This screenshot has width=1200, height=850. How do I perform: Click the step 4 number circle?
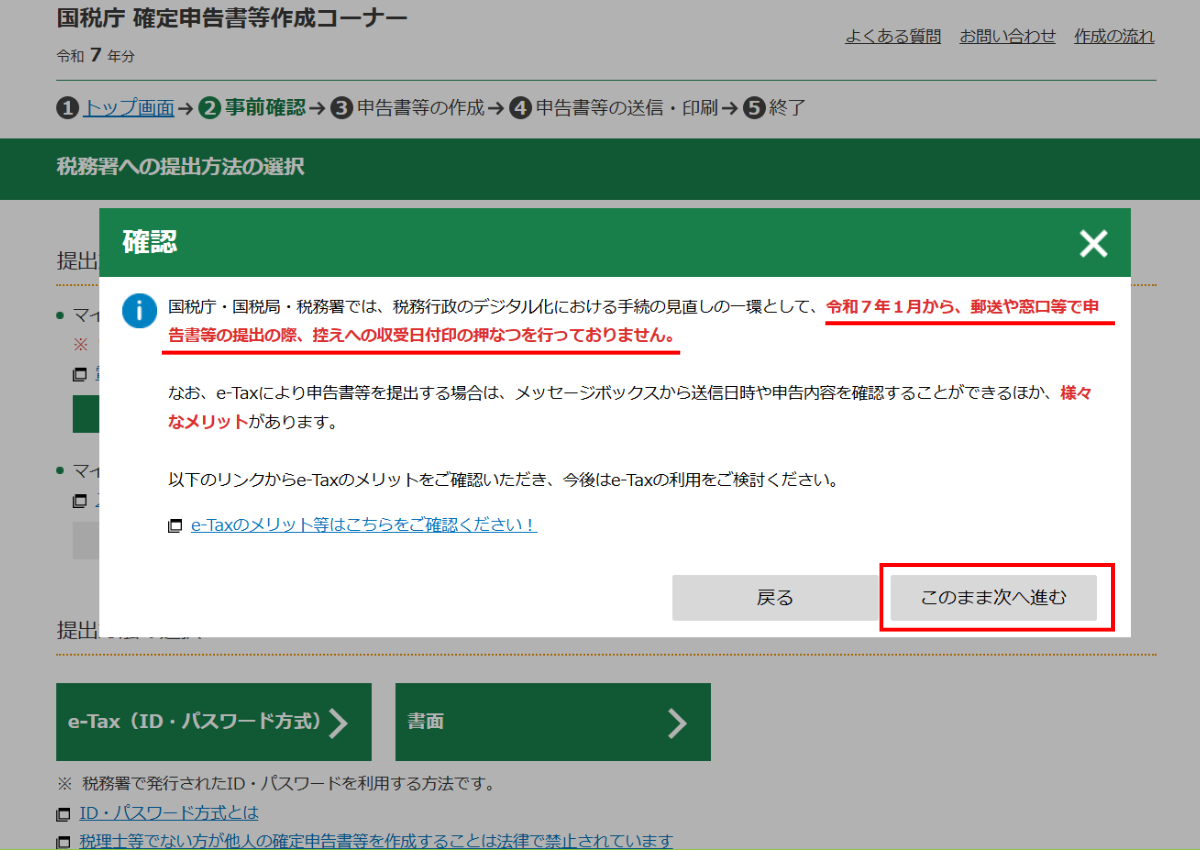pos(520,108)
